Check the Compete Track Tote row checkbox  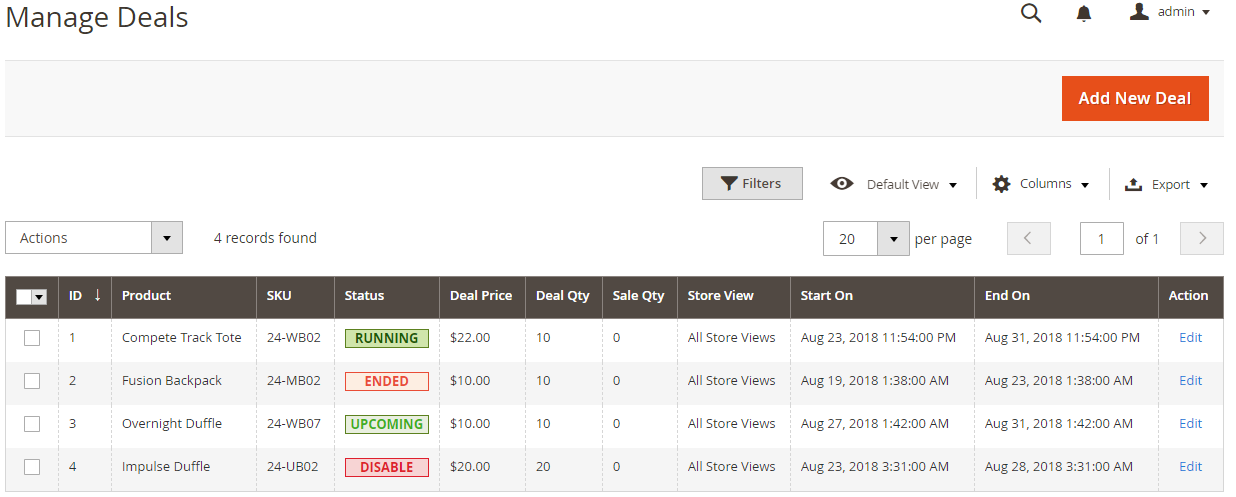pyautogui.click(x=32, y=338)
